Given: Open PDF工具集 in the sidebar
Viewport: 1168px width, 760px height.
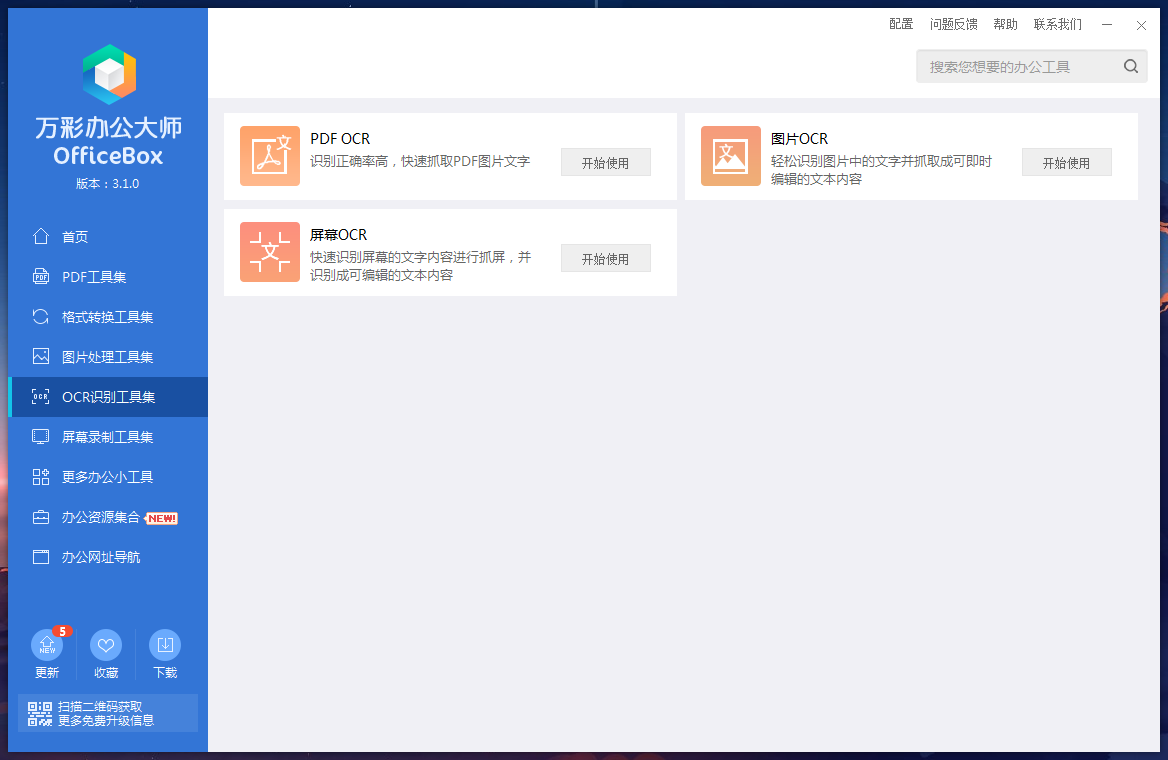Looking at the screenshot, I should coord(108,276).
